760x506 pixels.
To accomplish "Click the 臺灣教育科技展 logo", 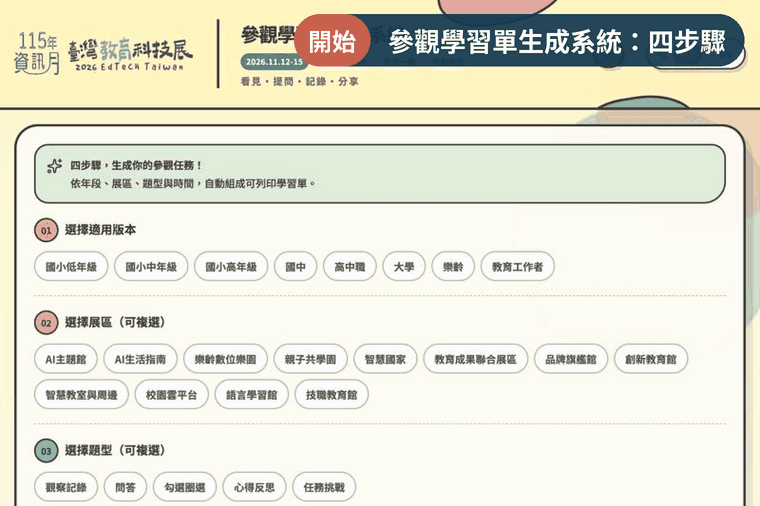I will pos(130,54).
